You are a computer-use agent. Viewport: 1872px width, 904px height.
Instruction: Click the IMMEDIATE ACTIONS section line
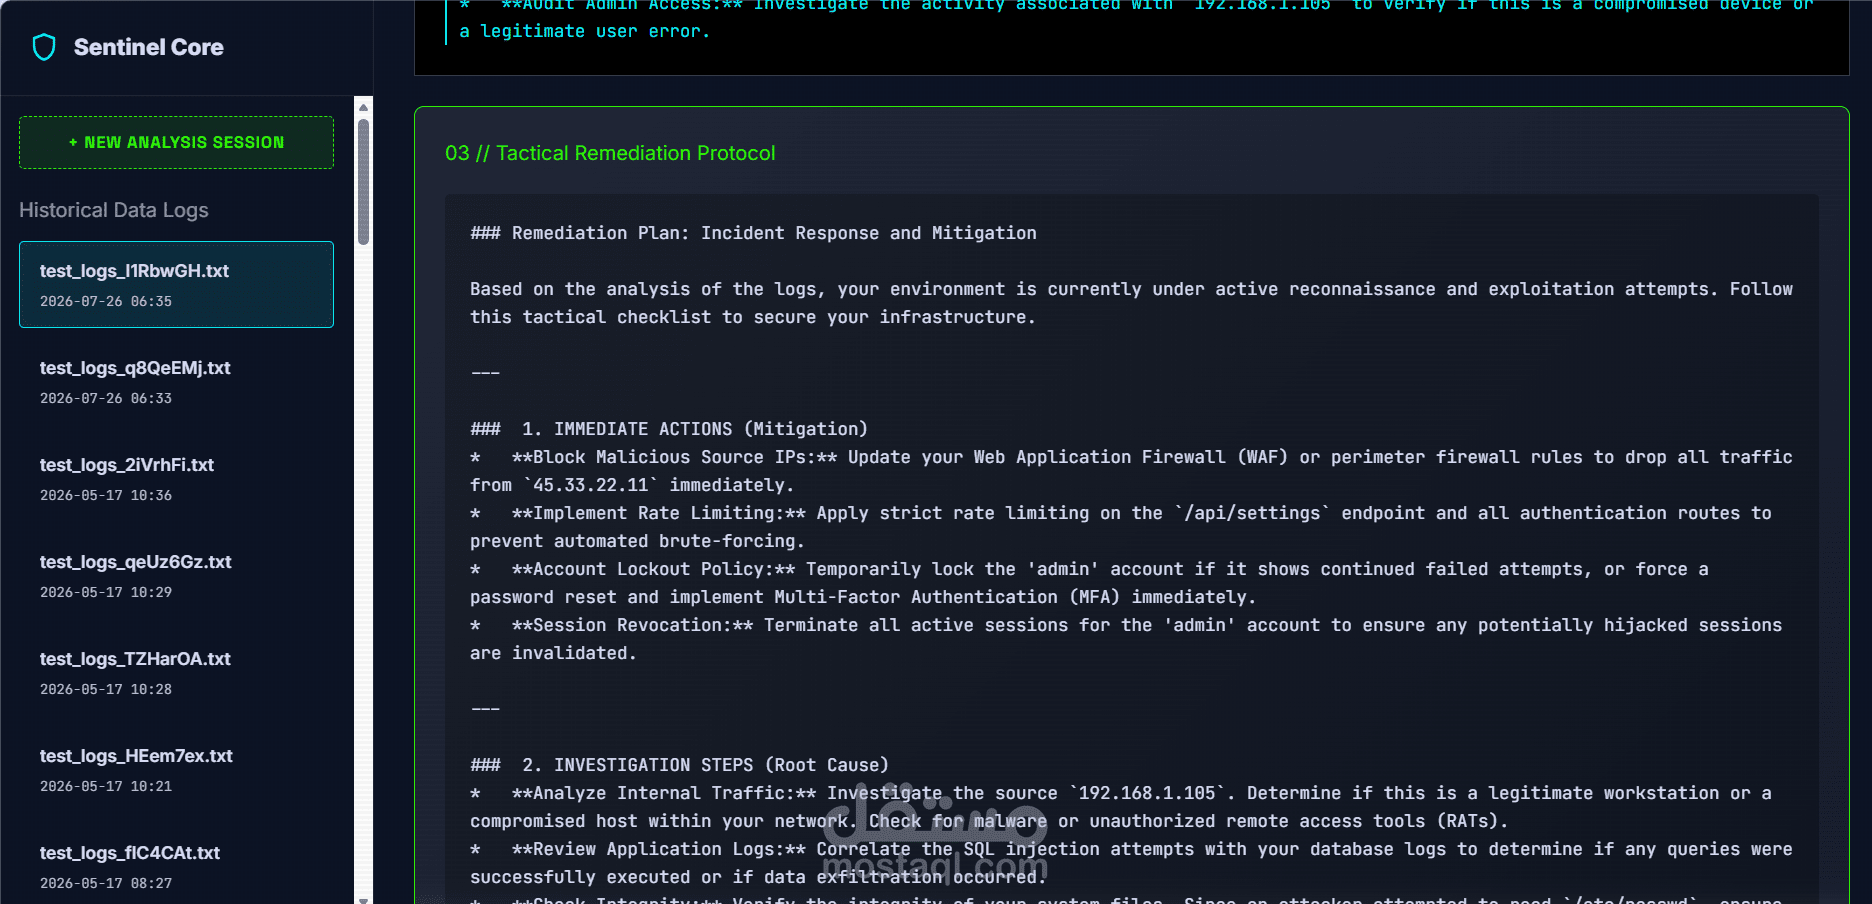669,429
